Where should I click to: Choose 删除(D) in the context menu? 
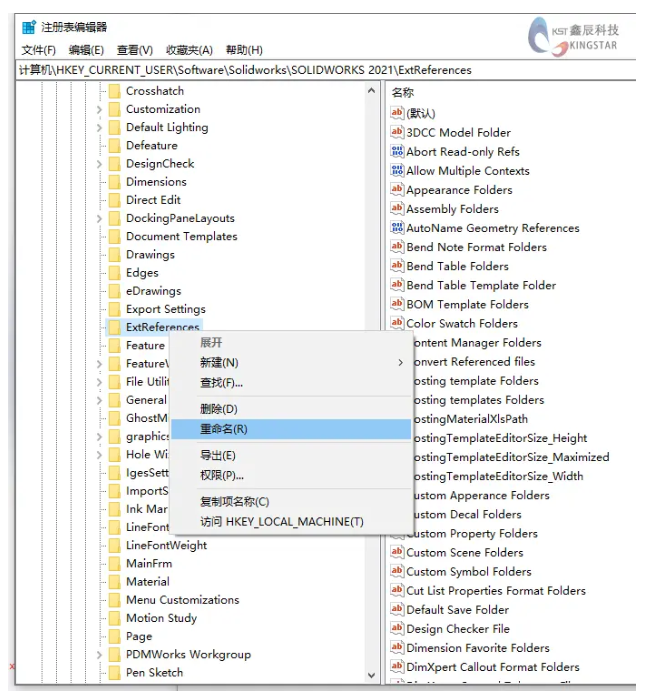click(291, 409)
